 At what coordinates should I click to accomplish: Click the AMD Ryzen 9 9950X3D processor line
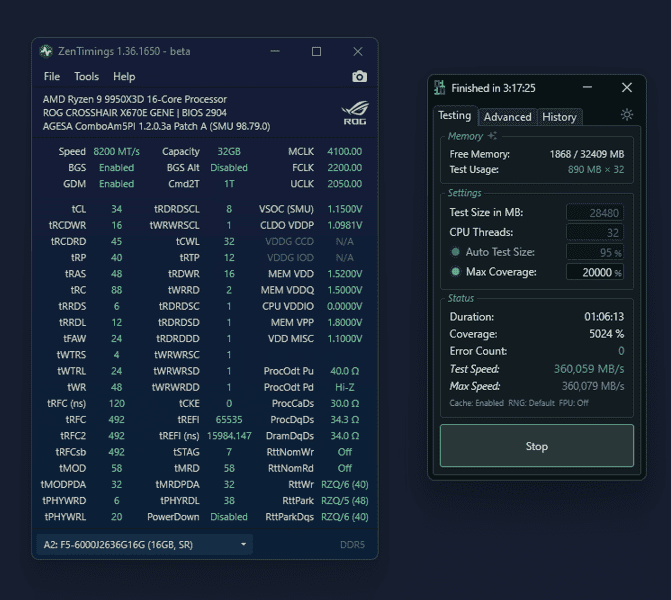[x=135, y=99]
